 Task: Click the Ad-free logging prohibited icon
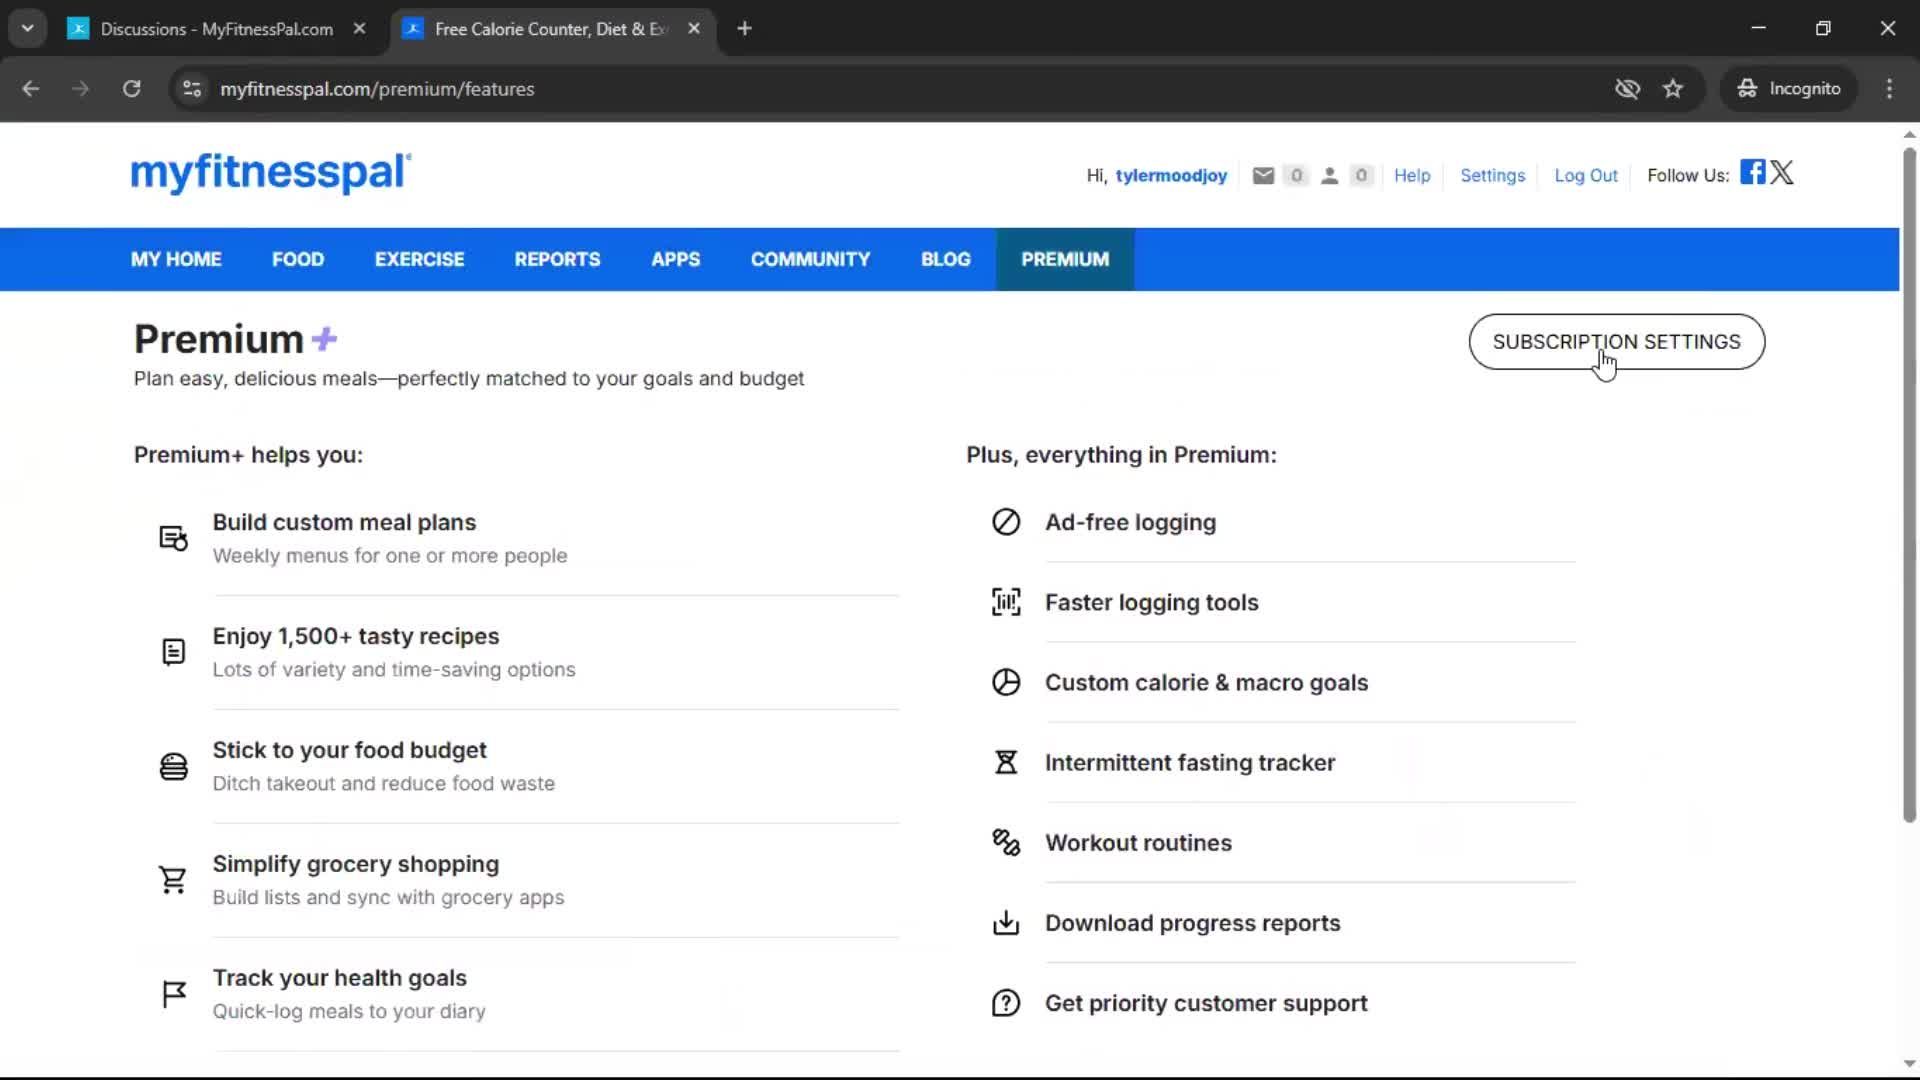1006,522
